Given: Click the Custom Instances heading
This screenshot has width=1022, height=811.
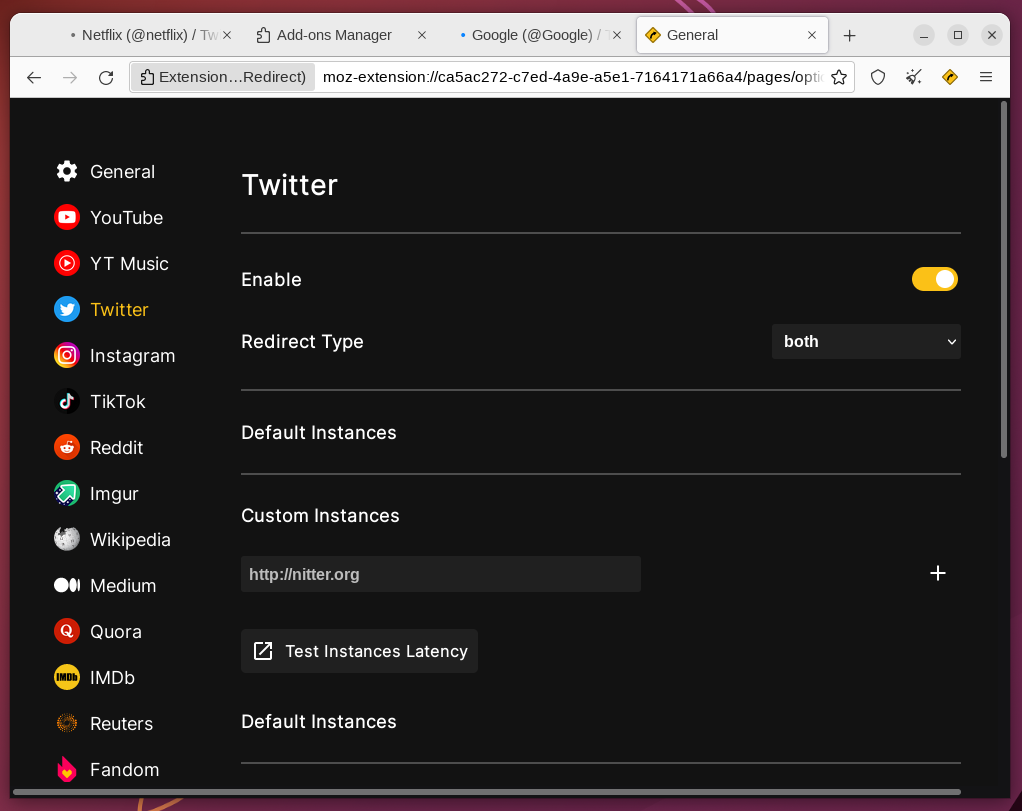Looking at the screenshot, I should click(320, 515).
